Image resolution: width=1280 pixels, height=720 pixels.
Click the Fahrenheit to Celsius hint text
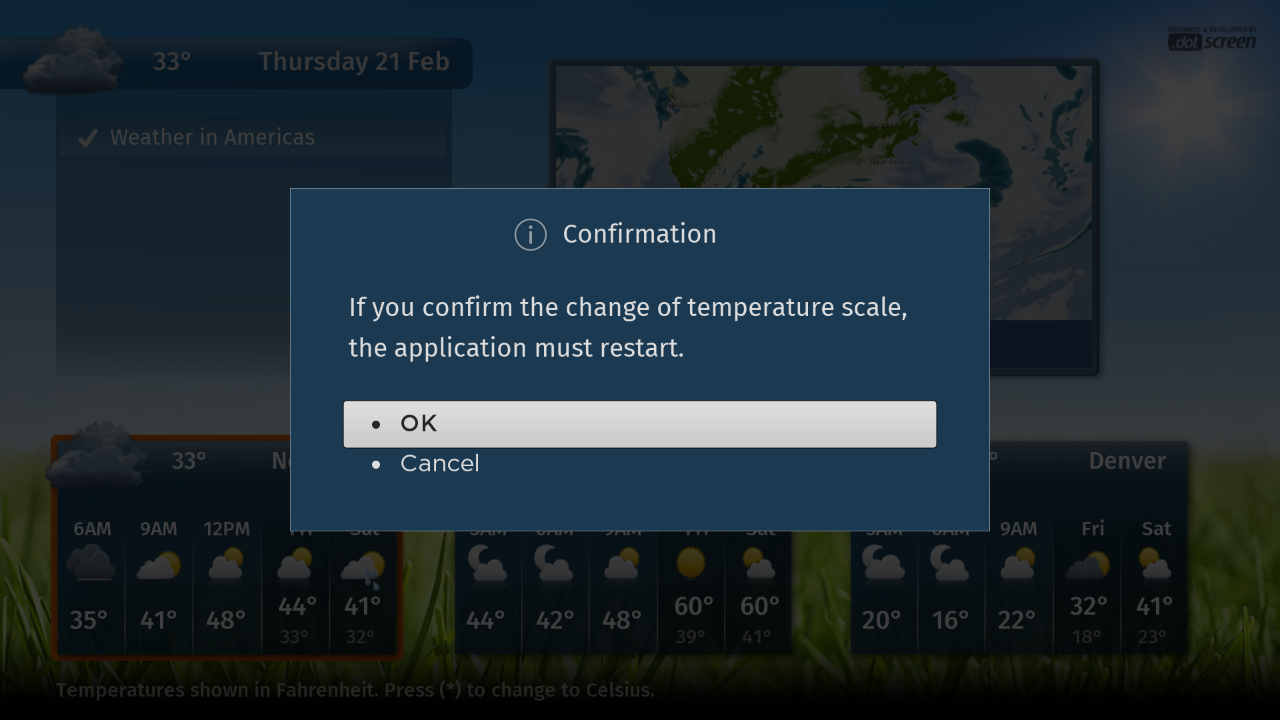click(355, 690)
